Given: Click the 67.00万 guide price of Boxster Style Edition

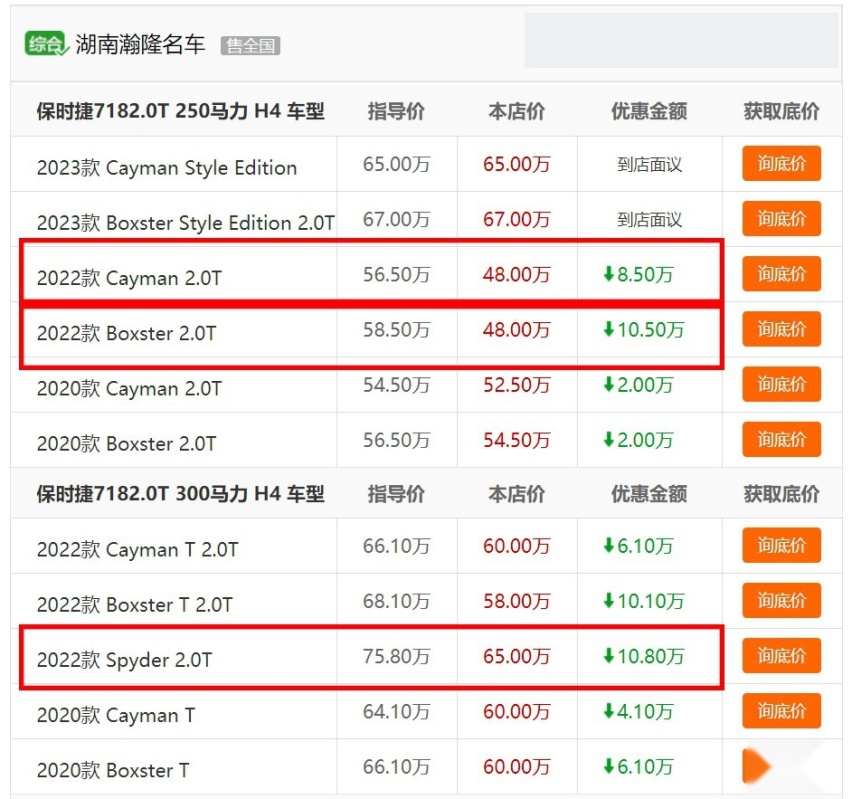Looking at the screenshot, I should pyautogui.click(x=397, y=220).
